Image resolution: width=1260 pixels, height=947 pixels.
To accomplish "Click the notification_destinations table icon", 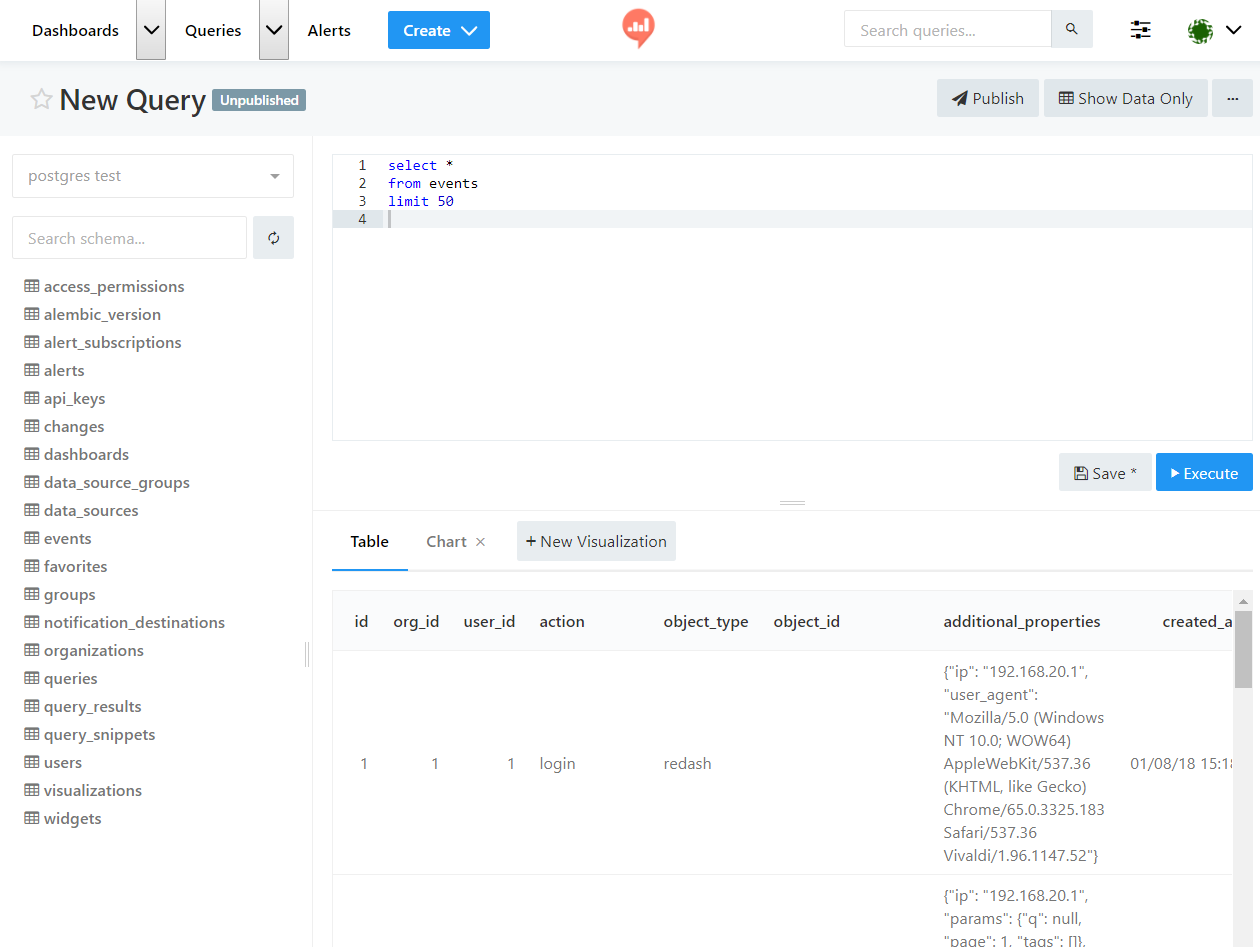I will click(32, 623).
